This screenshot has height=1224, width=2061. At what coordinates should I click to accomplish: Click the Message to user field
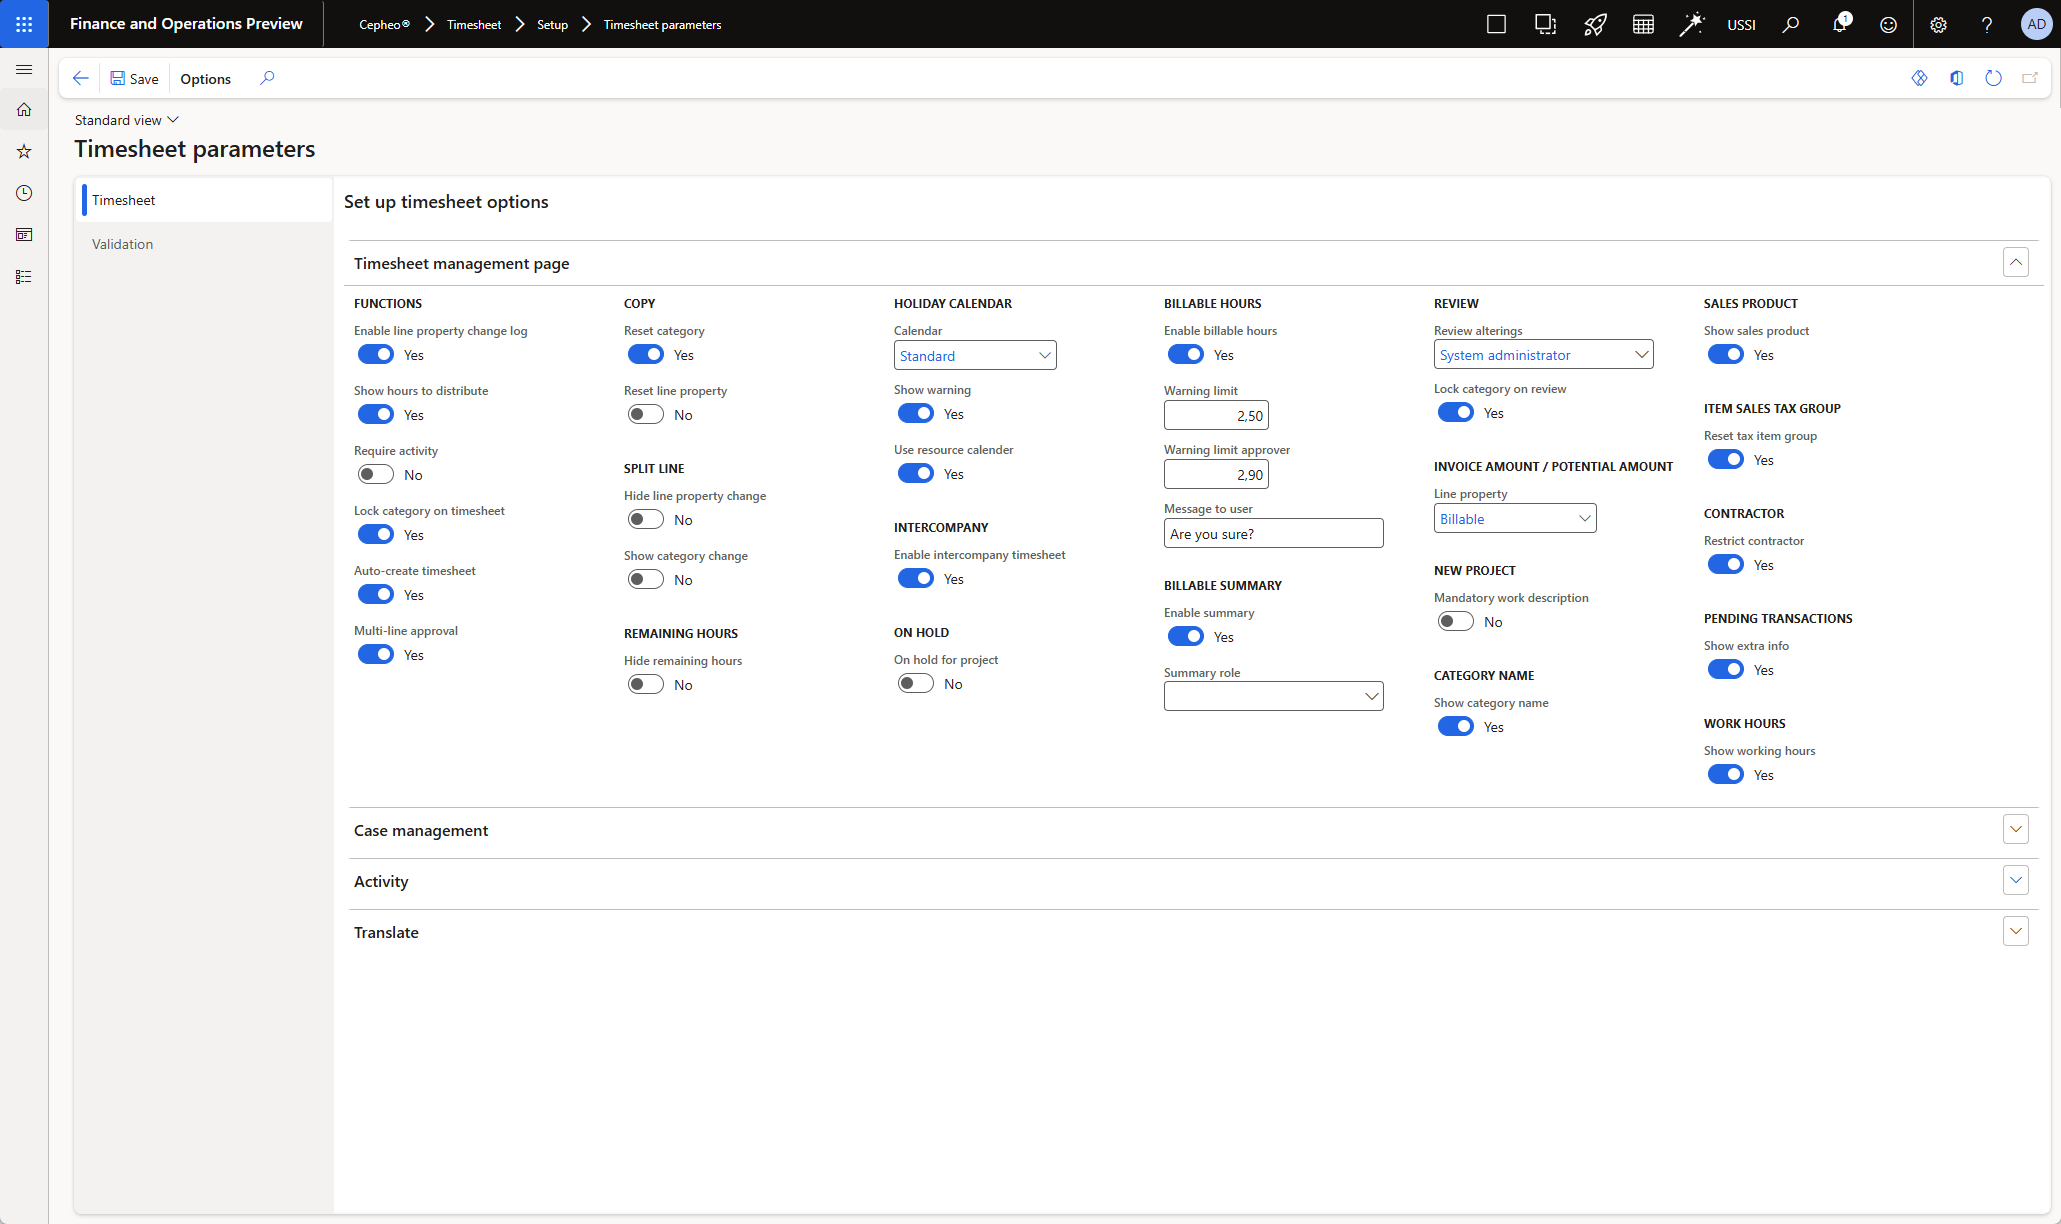click(1273, 534)
